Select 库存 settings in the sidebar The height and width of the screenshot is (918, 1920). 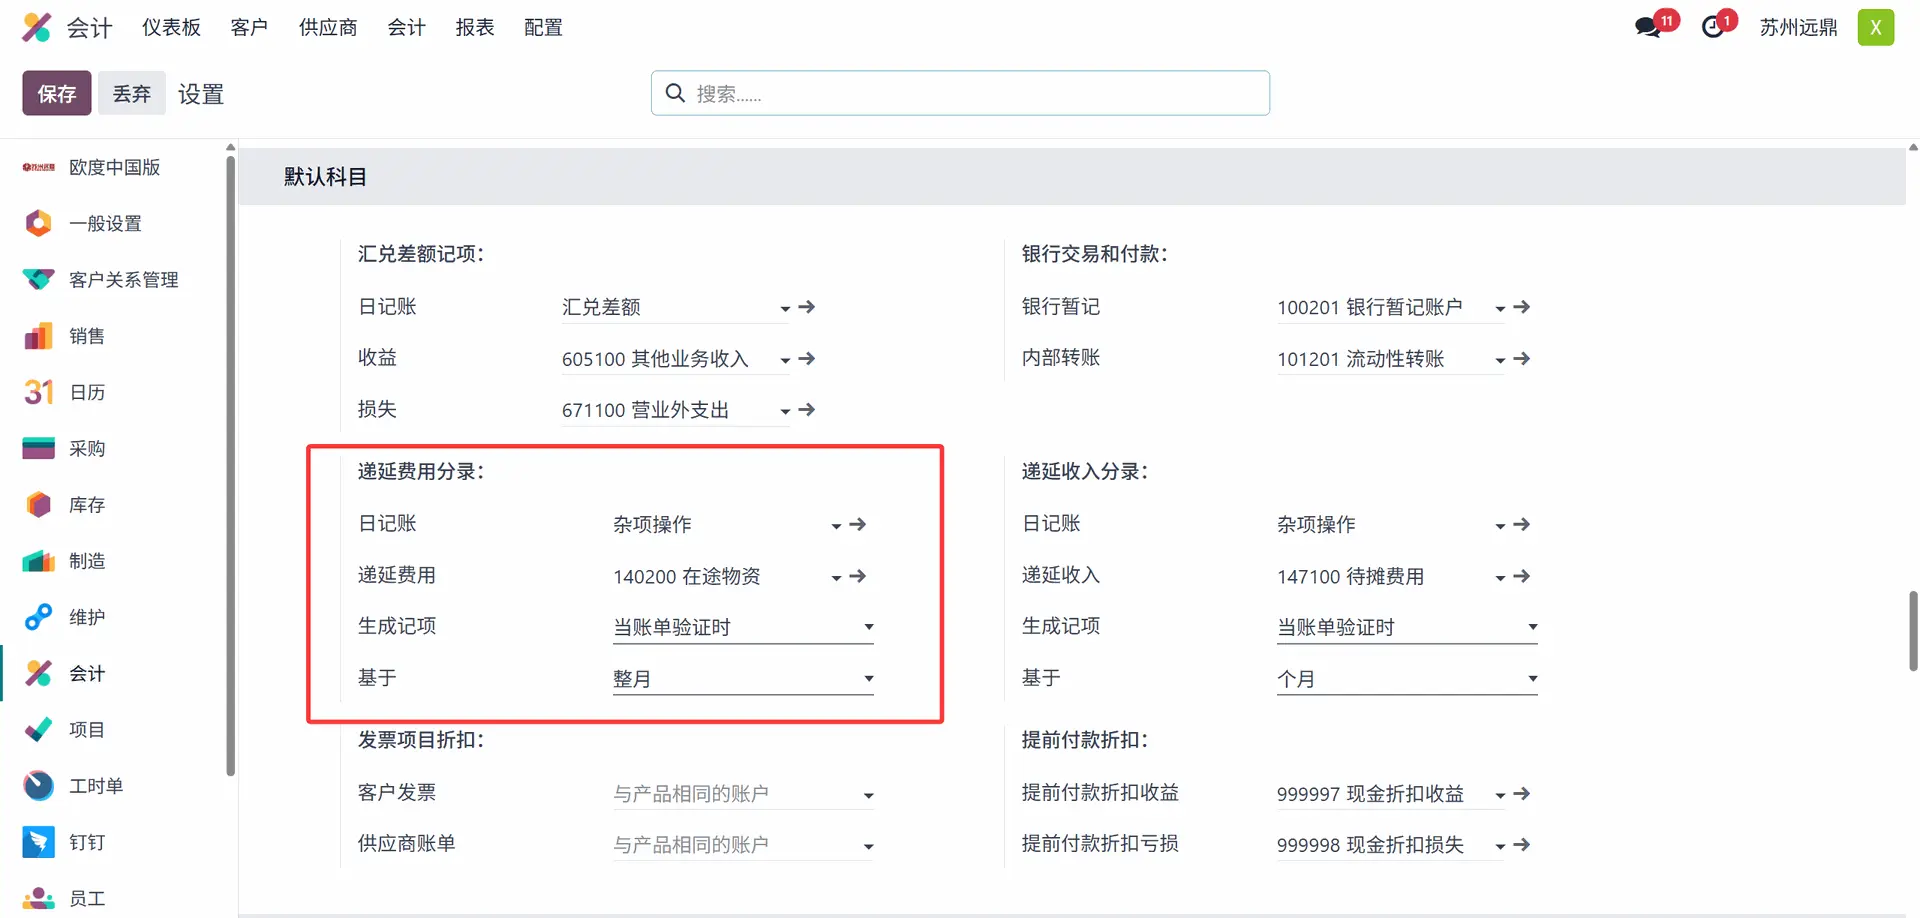[86, 505]
